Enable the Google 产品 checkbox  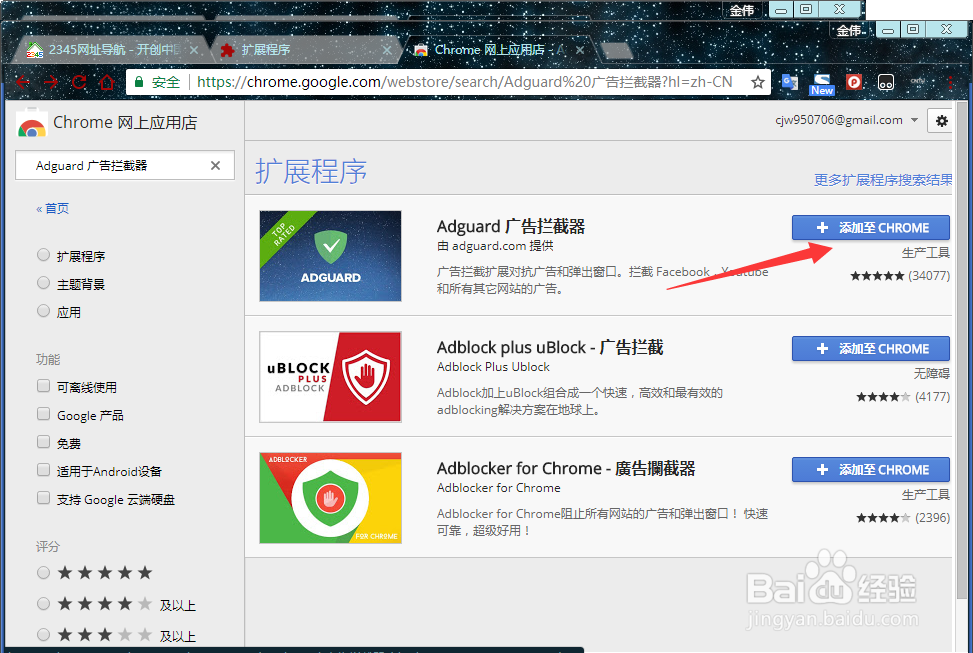click(x=43, y=414)
